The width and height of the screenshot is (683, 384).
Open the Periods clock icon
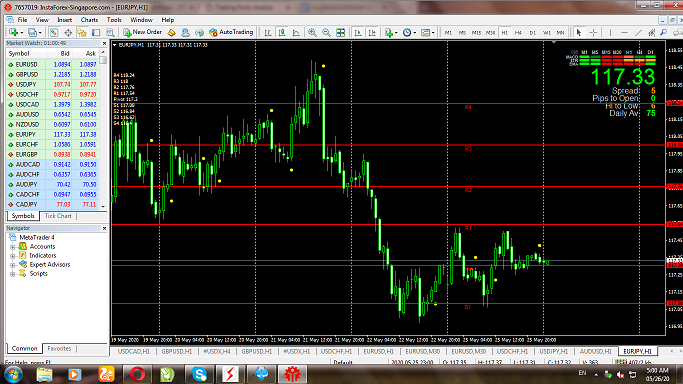[x=407, y=32]
